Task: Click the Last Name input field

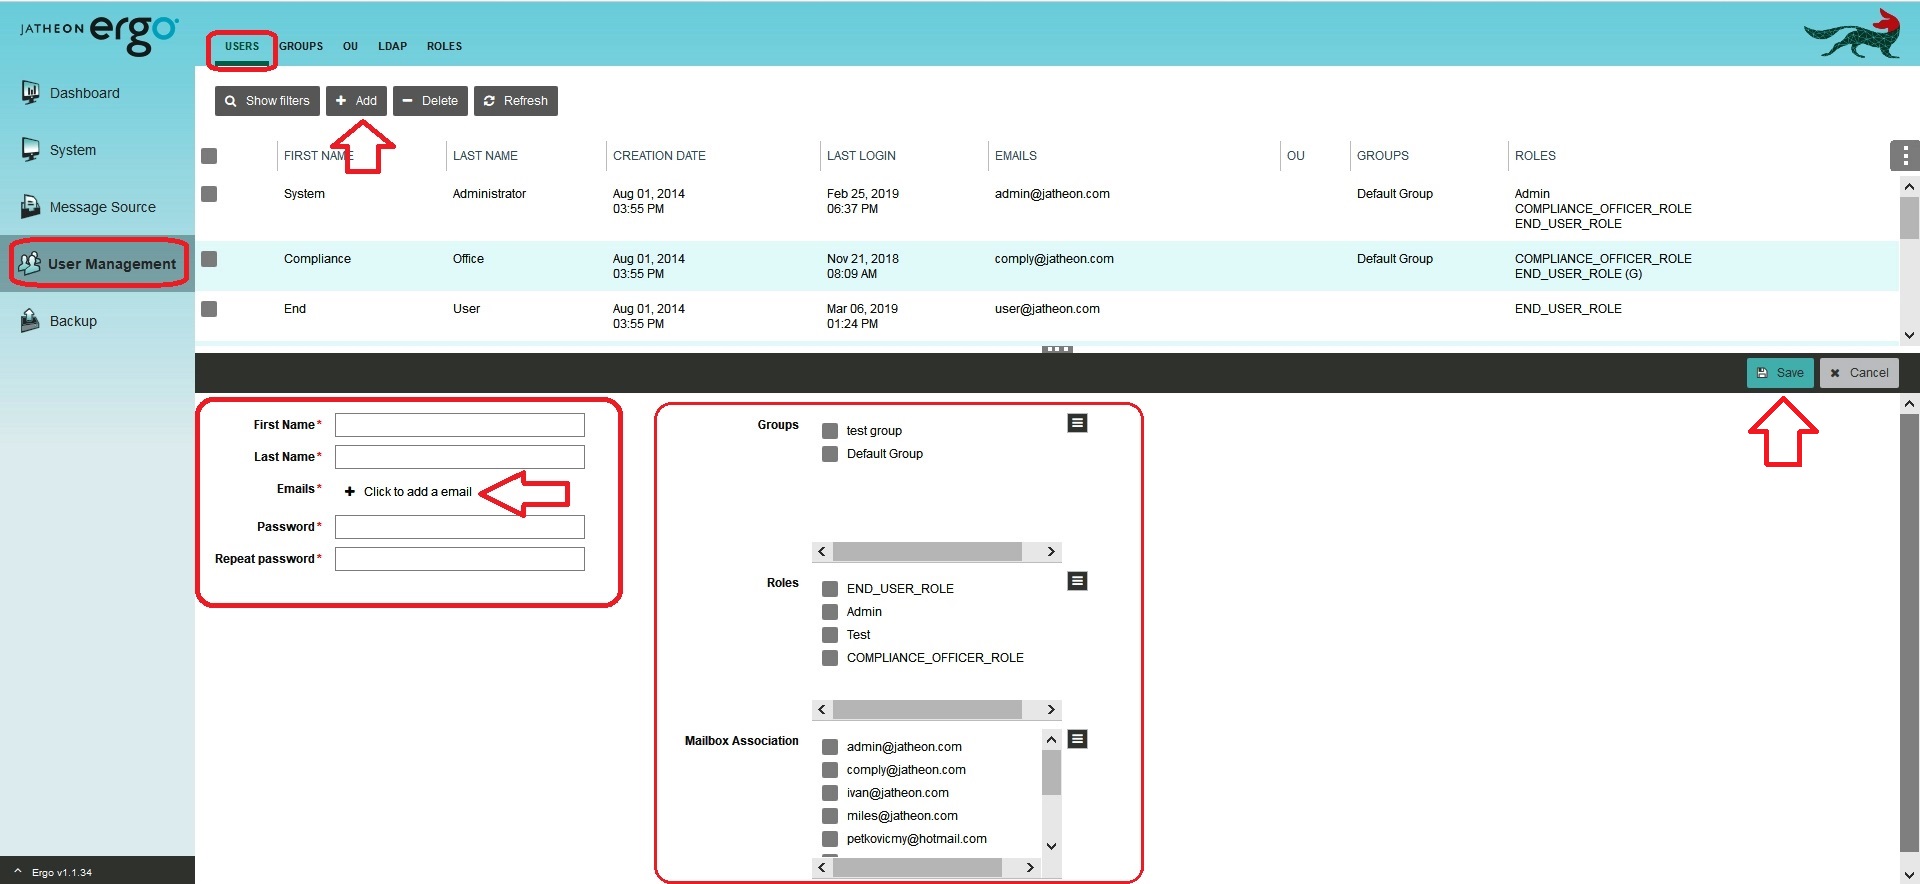Action: [460, 457]
